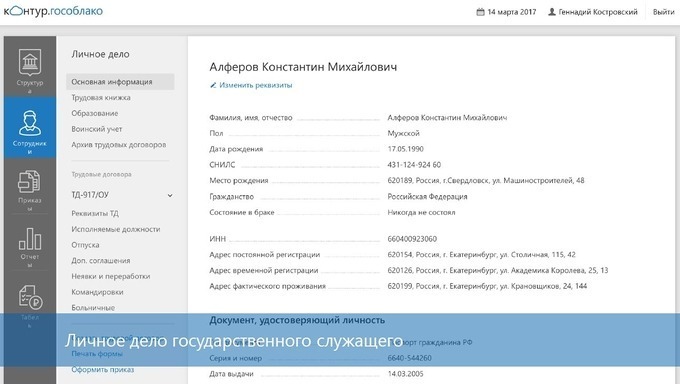Open Образование section
The image size is (680, 384).
tap(95, 113)
